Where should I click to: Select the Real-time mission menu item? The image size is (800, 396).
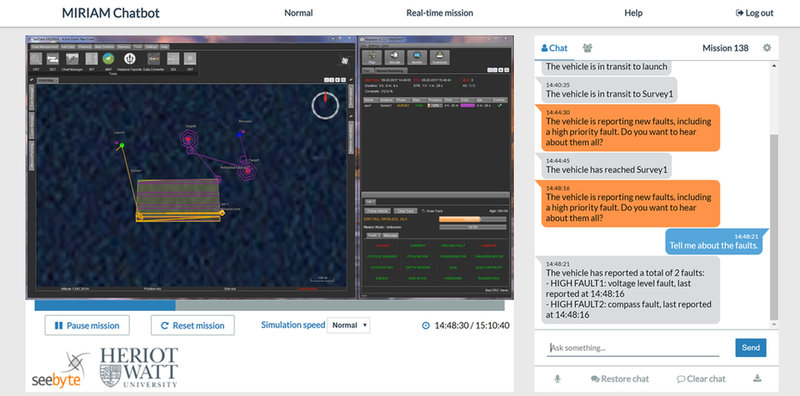439,13
